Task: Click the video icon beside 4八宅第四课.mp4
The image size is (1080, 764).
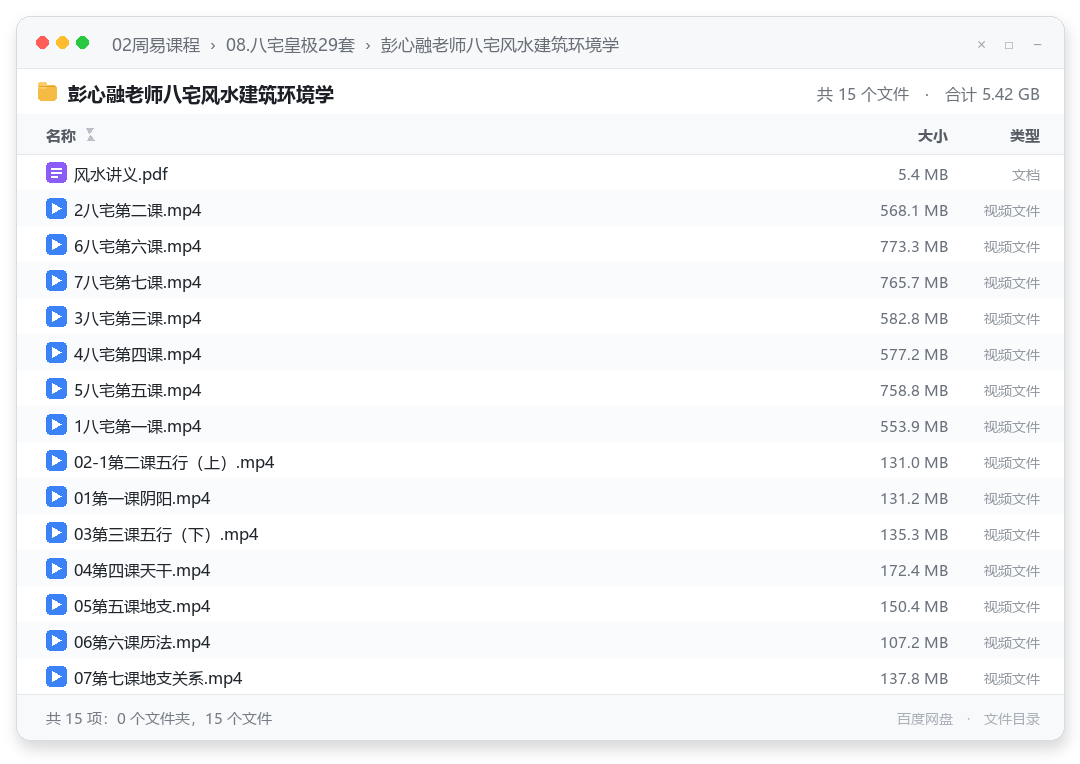Action: click(56, 353)
